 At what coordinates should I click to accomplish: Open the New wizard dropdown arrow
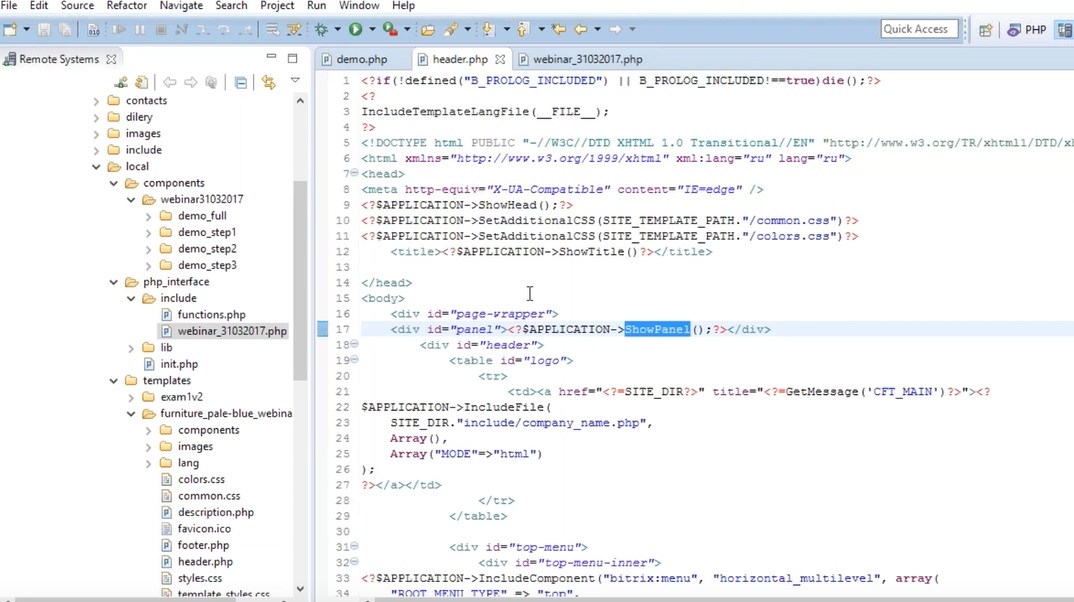27,29
